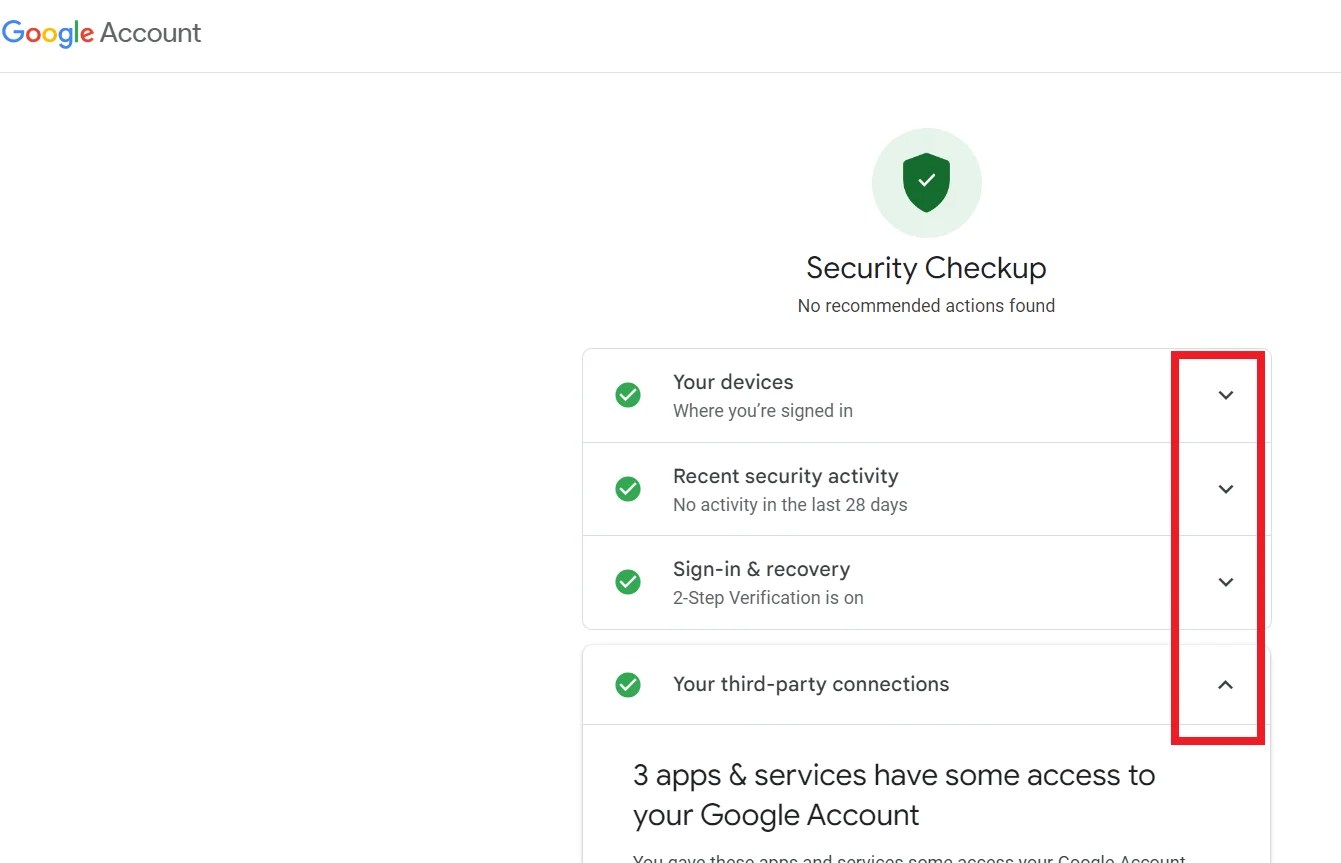
Task: Collapse Your third-party connections with up chevron
Action: [1225, 685]
